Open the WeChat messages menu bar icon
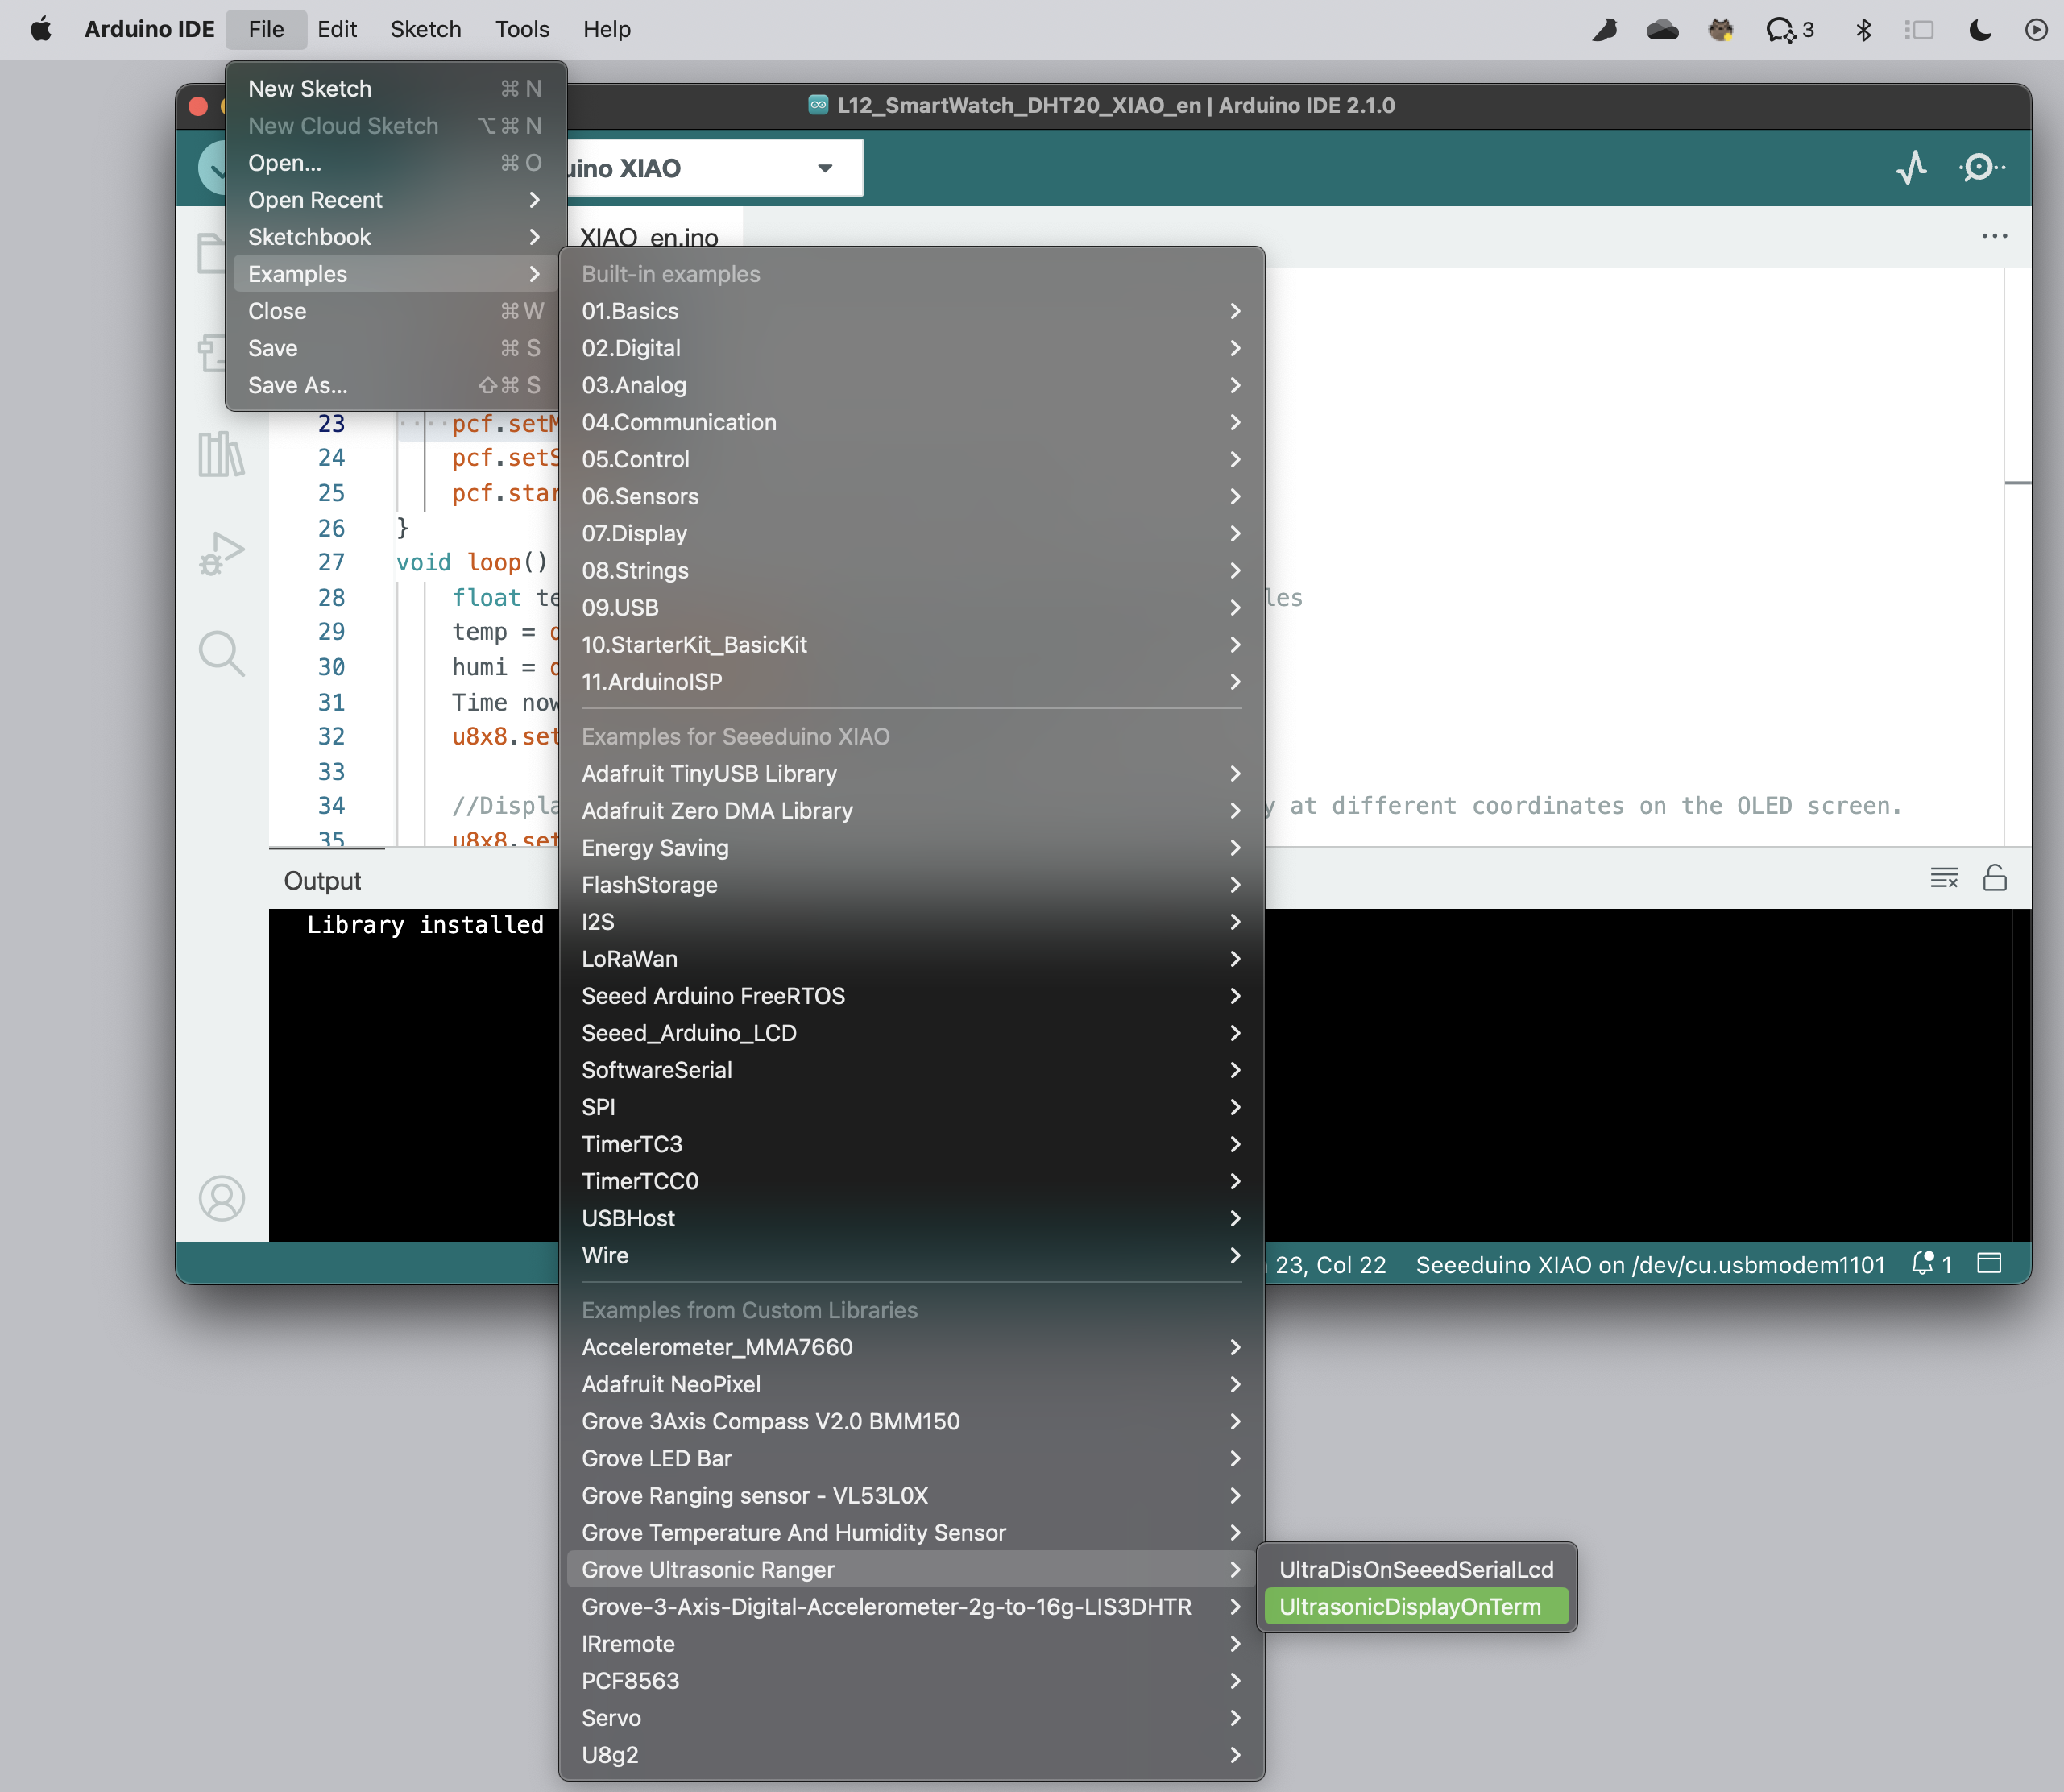 click(x=1789, y=29)
